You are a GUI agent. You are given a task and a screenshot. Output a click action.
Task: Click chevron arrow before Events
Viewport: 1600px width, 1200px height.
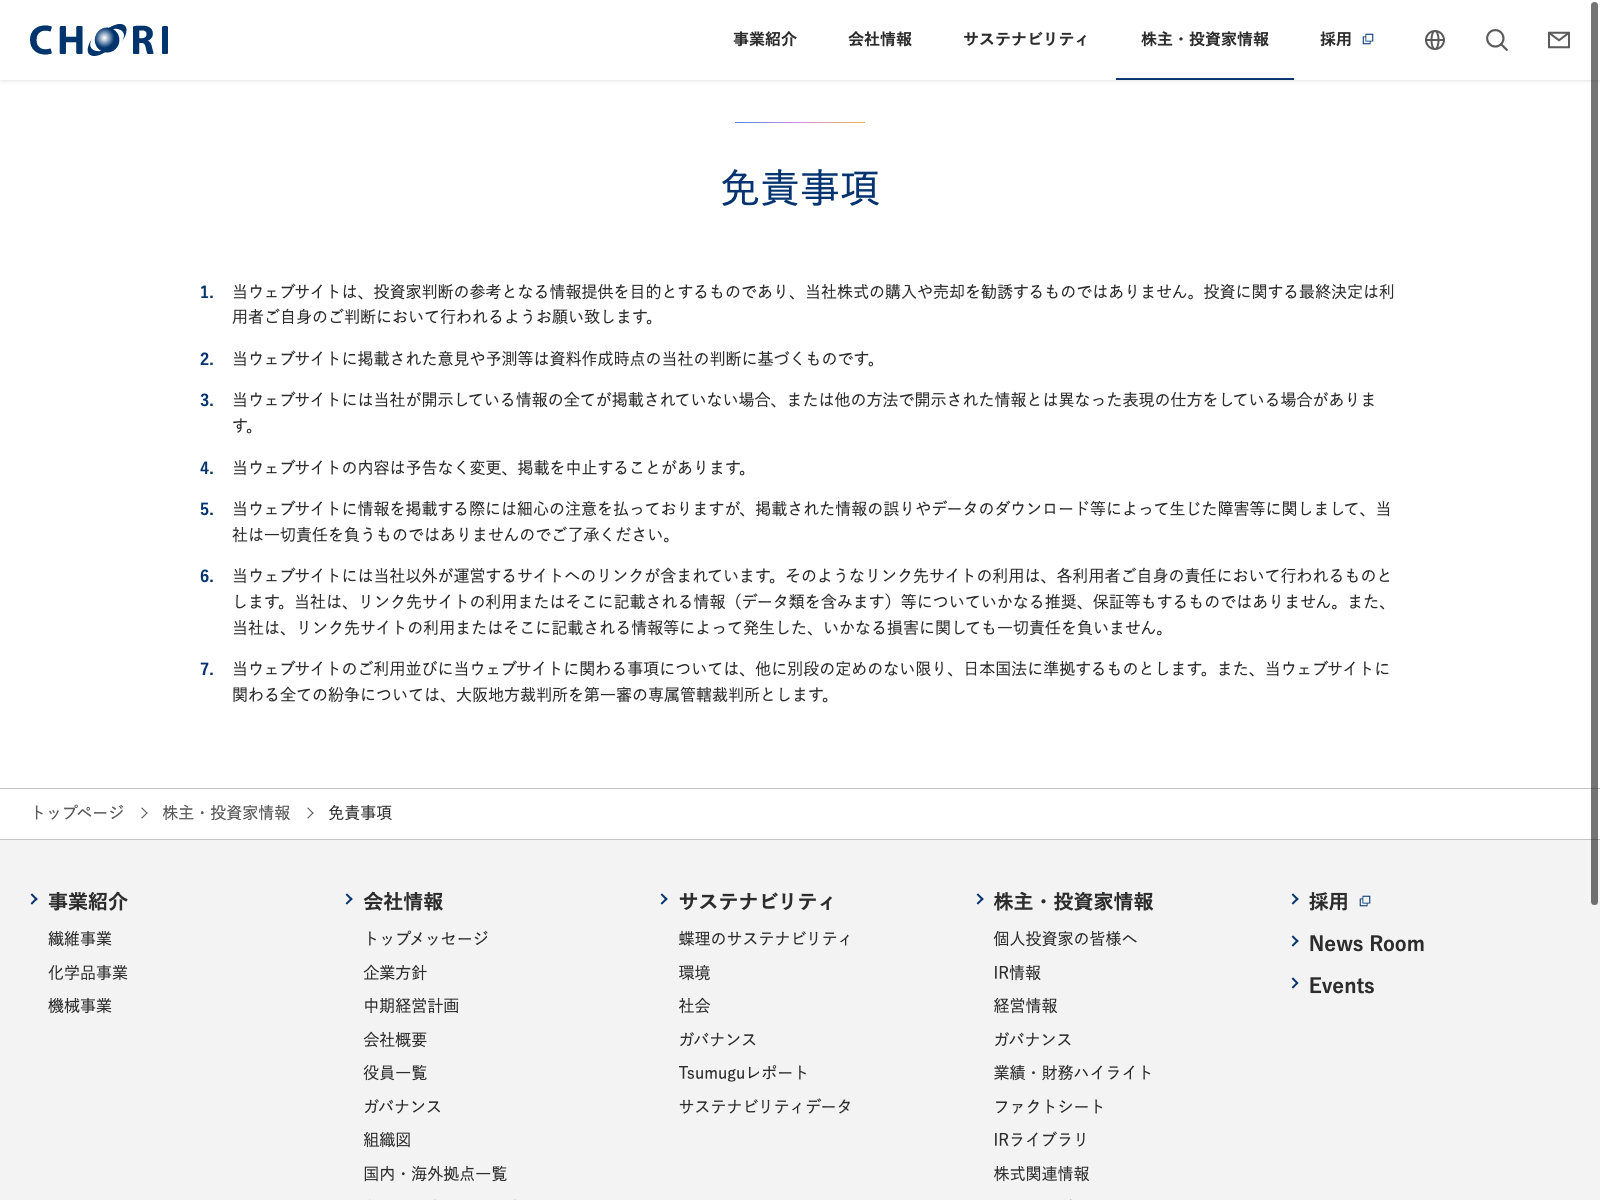pyautogui.click(x=1295, y=984)
